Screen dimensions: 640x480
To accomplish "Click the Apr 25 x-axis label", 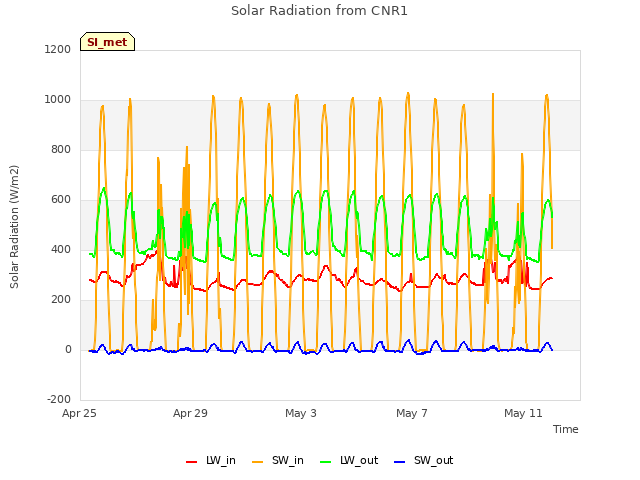I will (79, 413).
